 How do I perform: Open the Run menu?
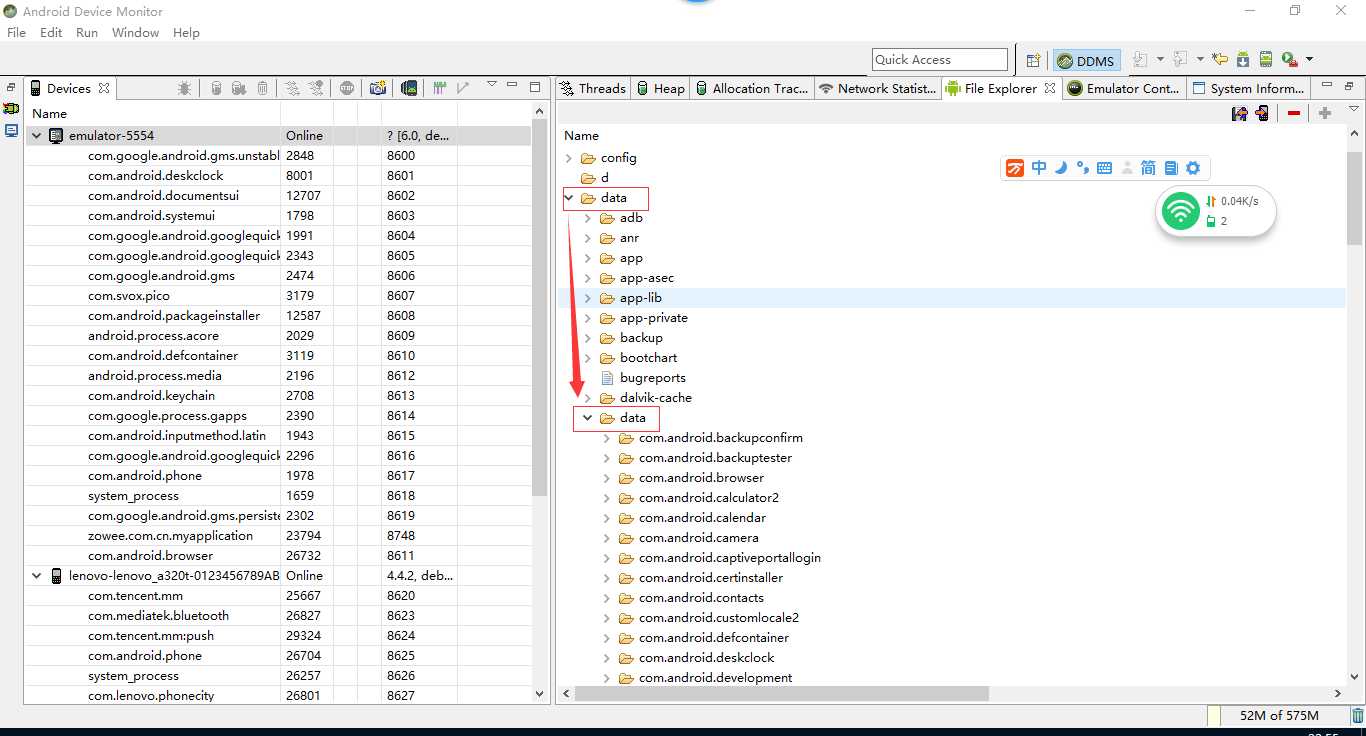click(87, 32)
